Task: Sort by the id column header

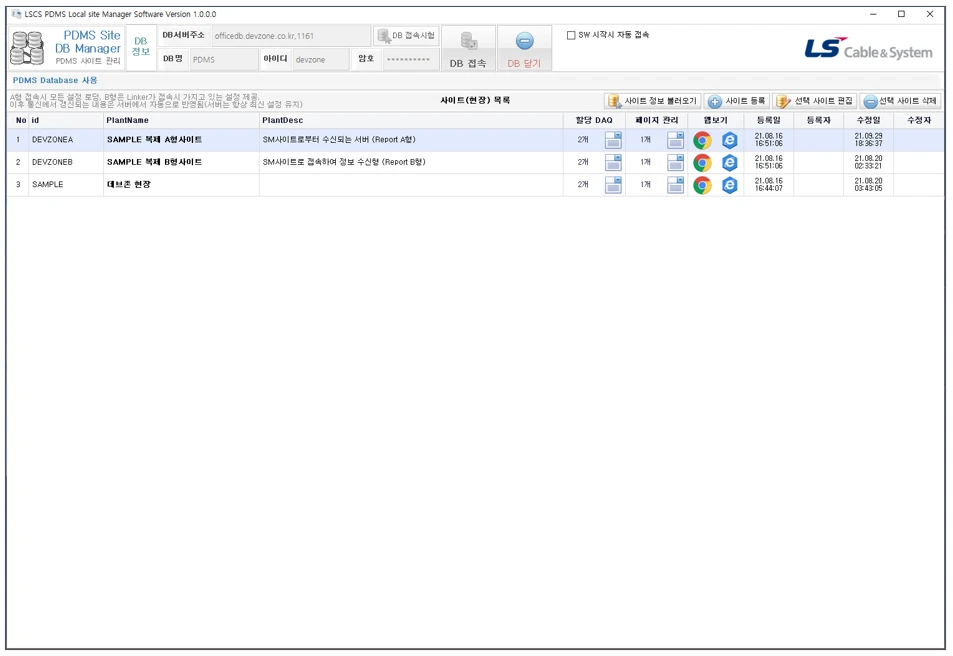Action: pyautogui.click(x=66, y=120)
